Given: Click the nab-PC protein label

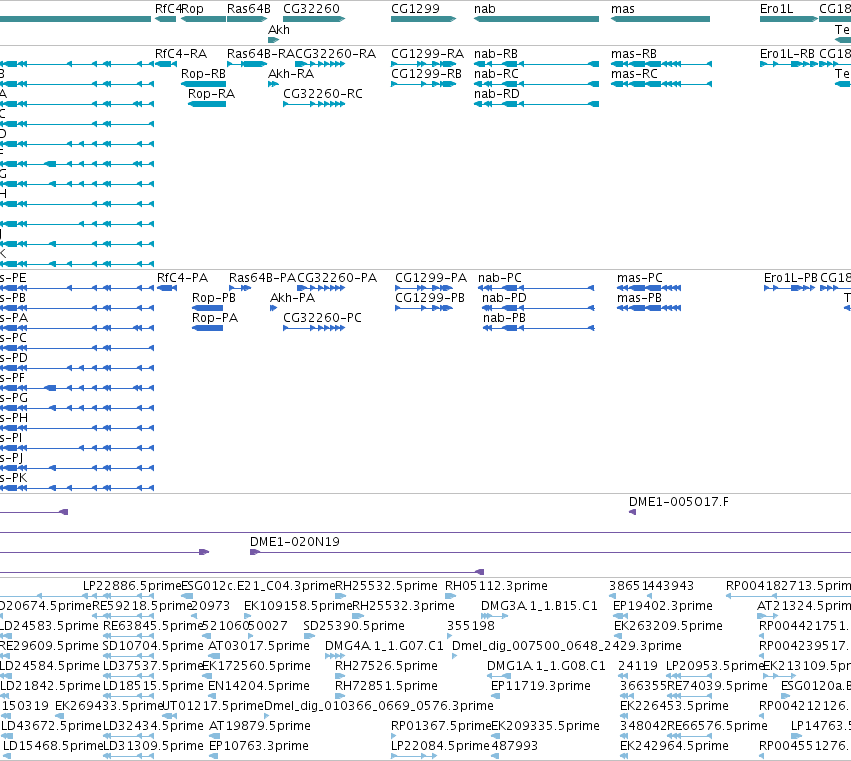Looking at the screenshot, I should [x=499, y=278].
